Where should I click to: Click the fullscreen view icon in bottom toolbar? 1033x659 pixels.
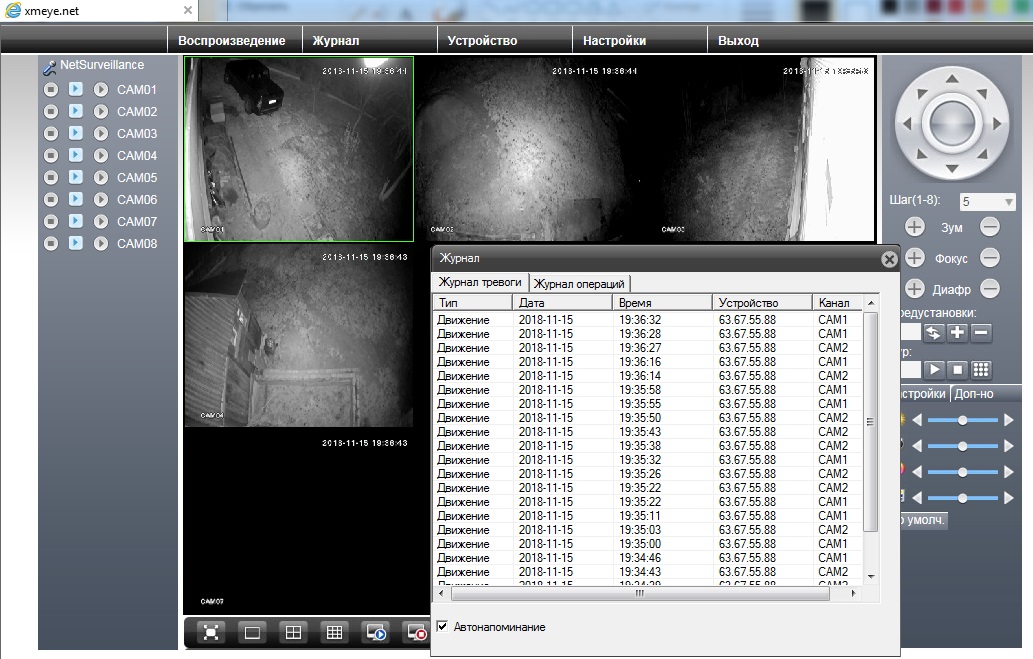coord(211,632)
